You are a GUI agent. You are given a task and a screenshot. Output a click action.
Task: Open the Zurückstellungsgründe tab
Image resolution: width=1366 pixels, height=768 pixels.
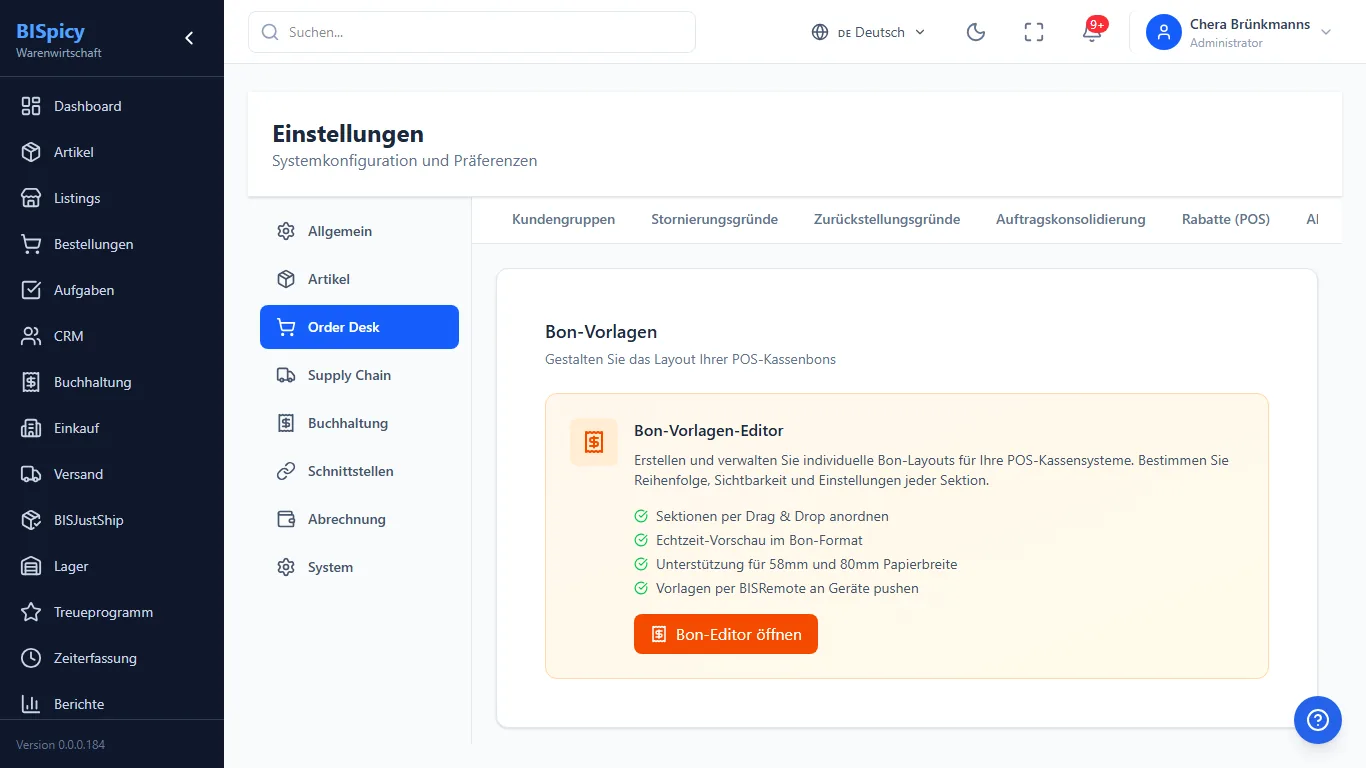[887, 219]
